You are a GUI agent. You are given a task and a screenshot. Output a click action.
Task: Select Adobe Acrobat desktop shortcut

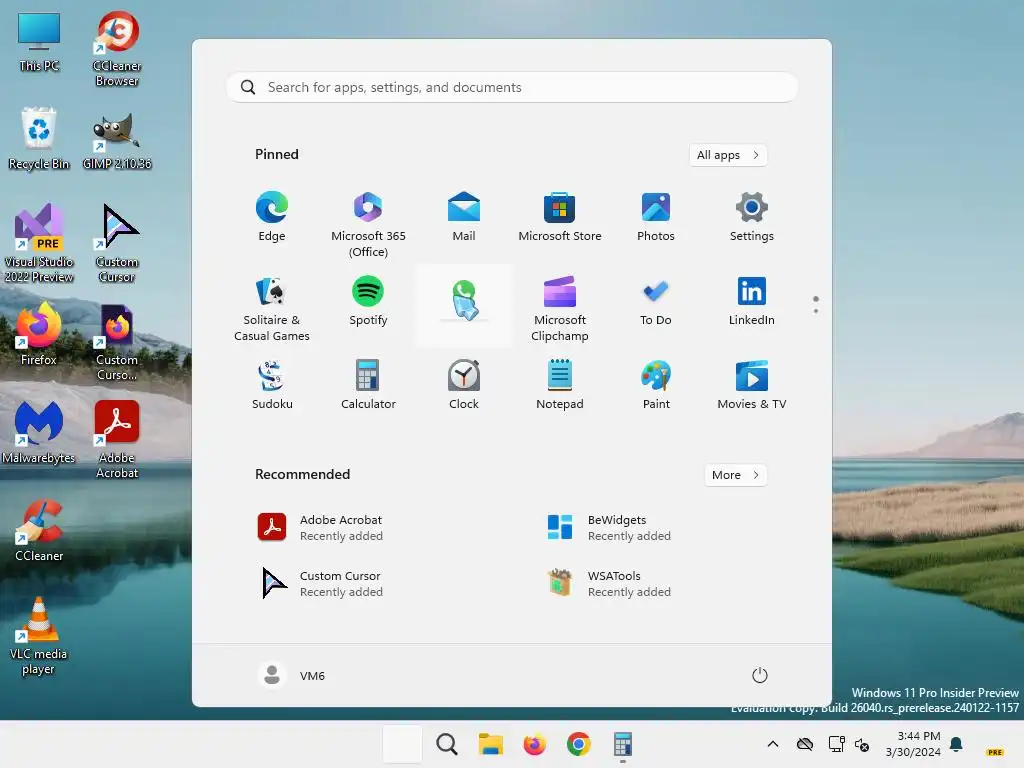coord(117,440)
